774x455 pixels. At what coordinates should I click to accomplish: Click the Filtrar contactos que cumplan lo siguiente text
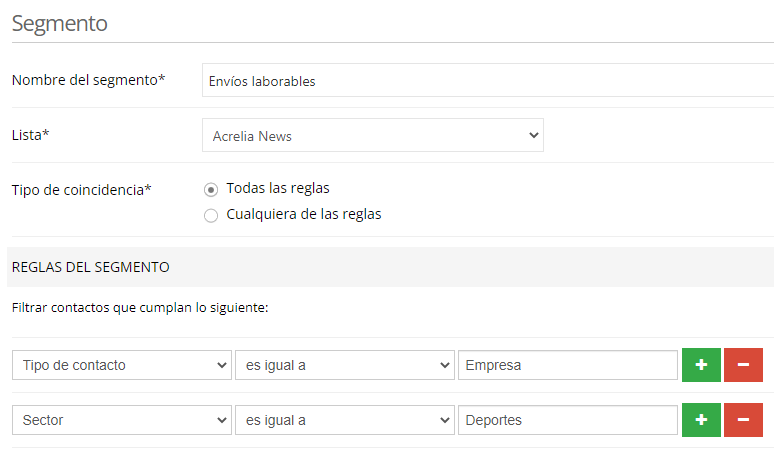click(x=140, y=307)
